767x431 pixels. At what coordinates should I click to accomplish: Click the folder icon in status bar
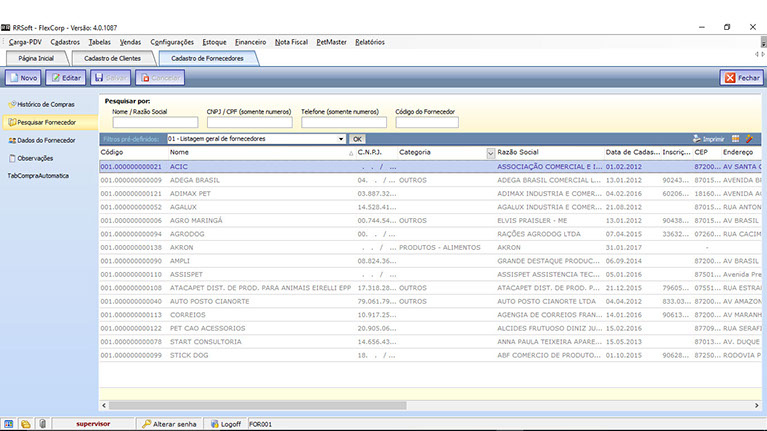point(25,423)
